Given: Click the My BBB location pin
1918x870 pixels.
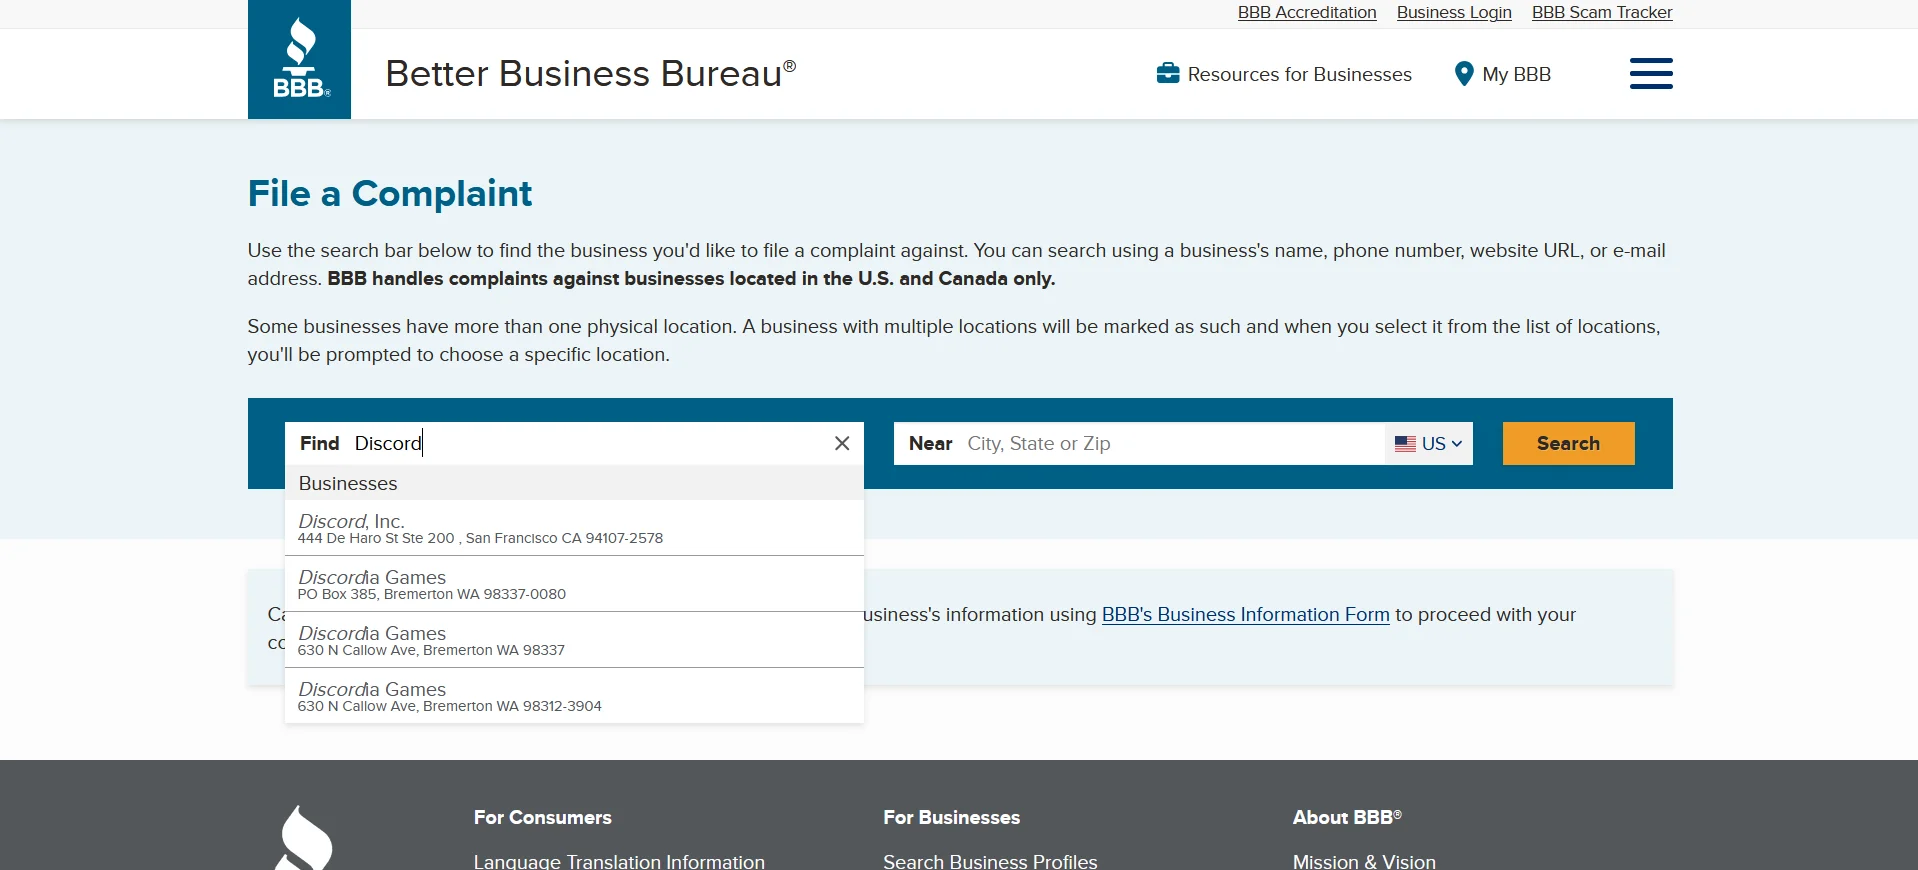Looking at the screenshot, I should coord(1464,74).
